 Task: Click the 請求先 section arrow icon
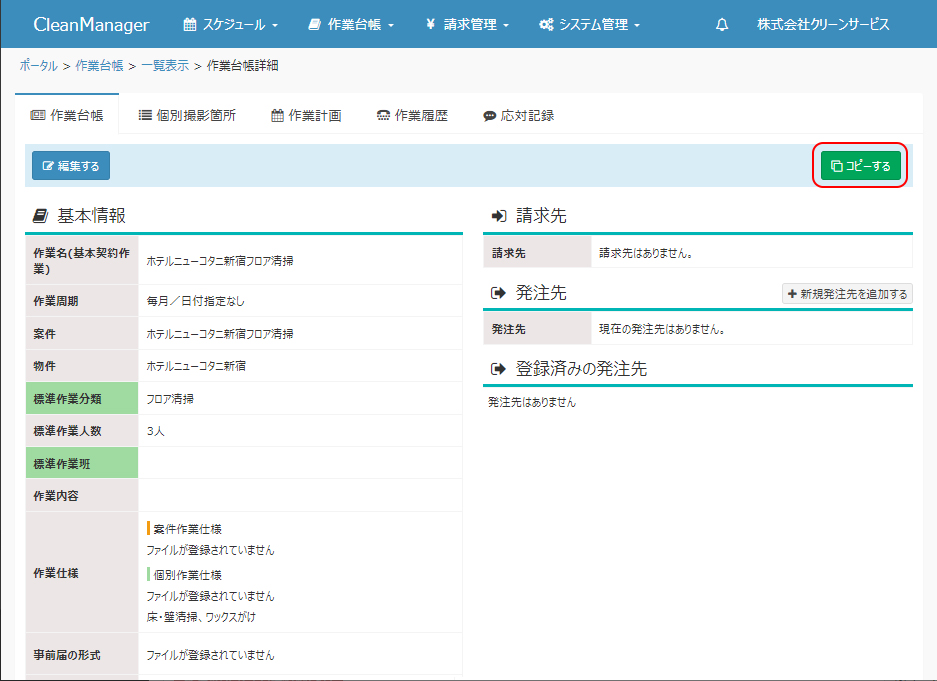tap(498, 215)
